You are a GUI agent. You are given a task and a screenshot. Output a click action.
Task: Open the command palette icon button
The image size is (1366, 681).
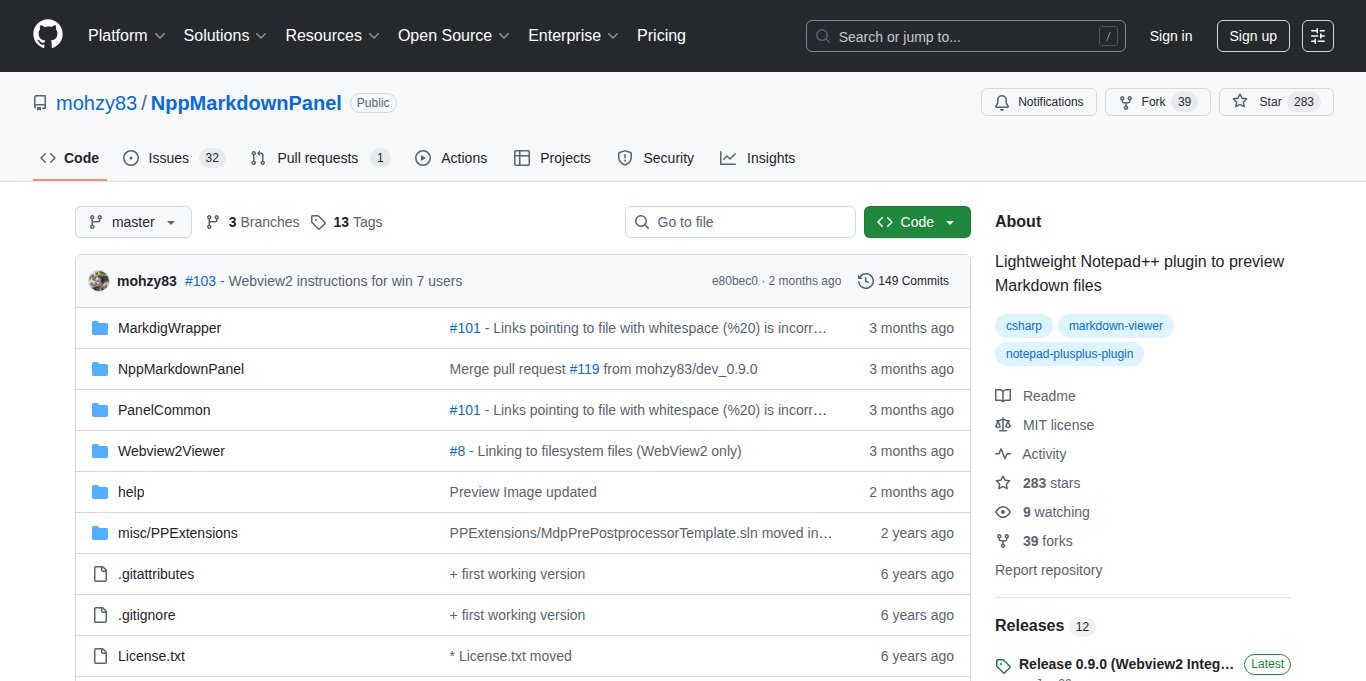pyautogui.click(x=1318, y=36)
